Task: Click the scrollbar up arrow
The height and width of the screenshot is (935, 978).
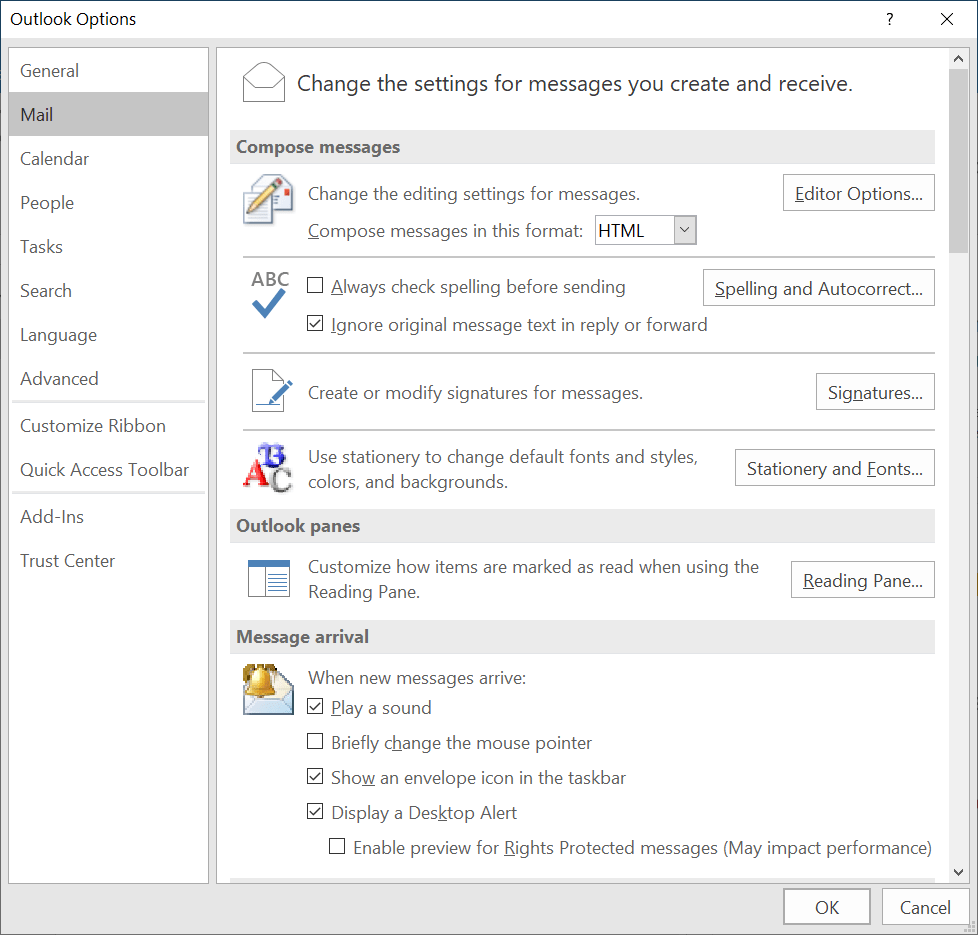Action: [958, 59]
